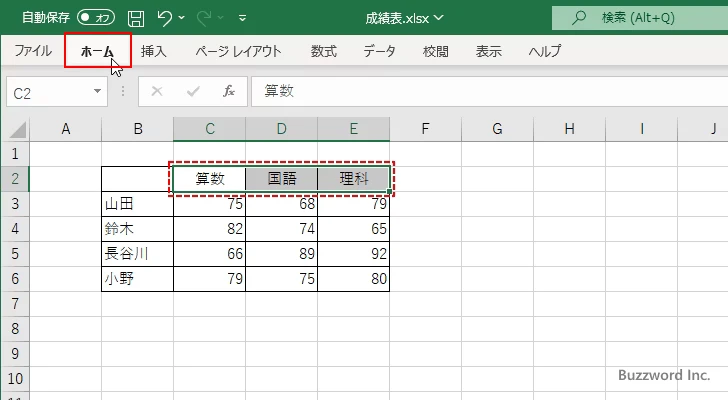This screenshot has width=728, height=400.
Task: Open the ヘルプ (Help) tab
Action: coord(545,51)
